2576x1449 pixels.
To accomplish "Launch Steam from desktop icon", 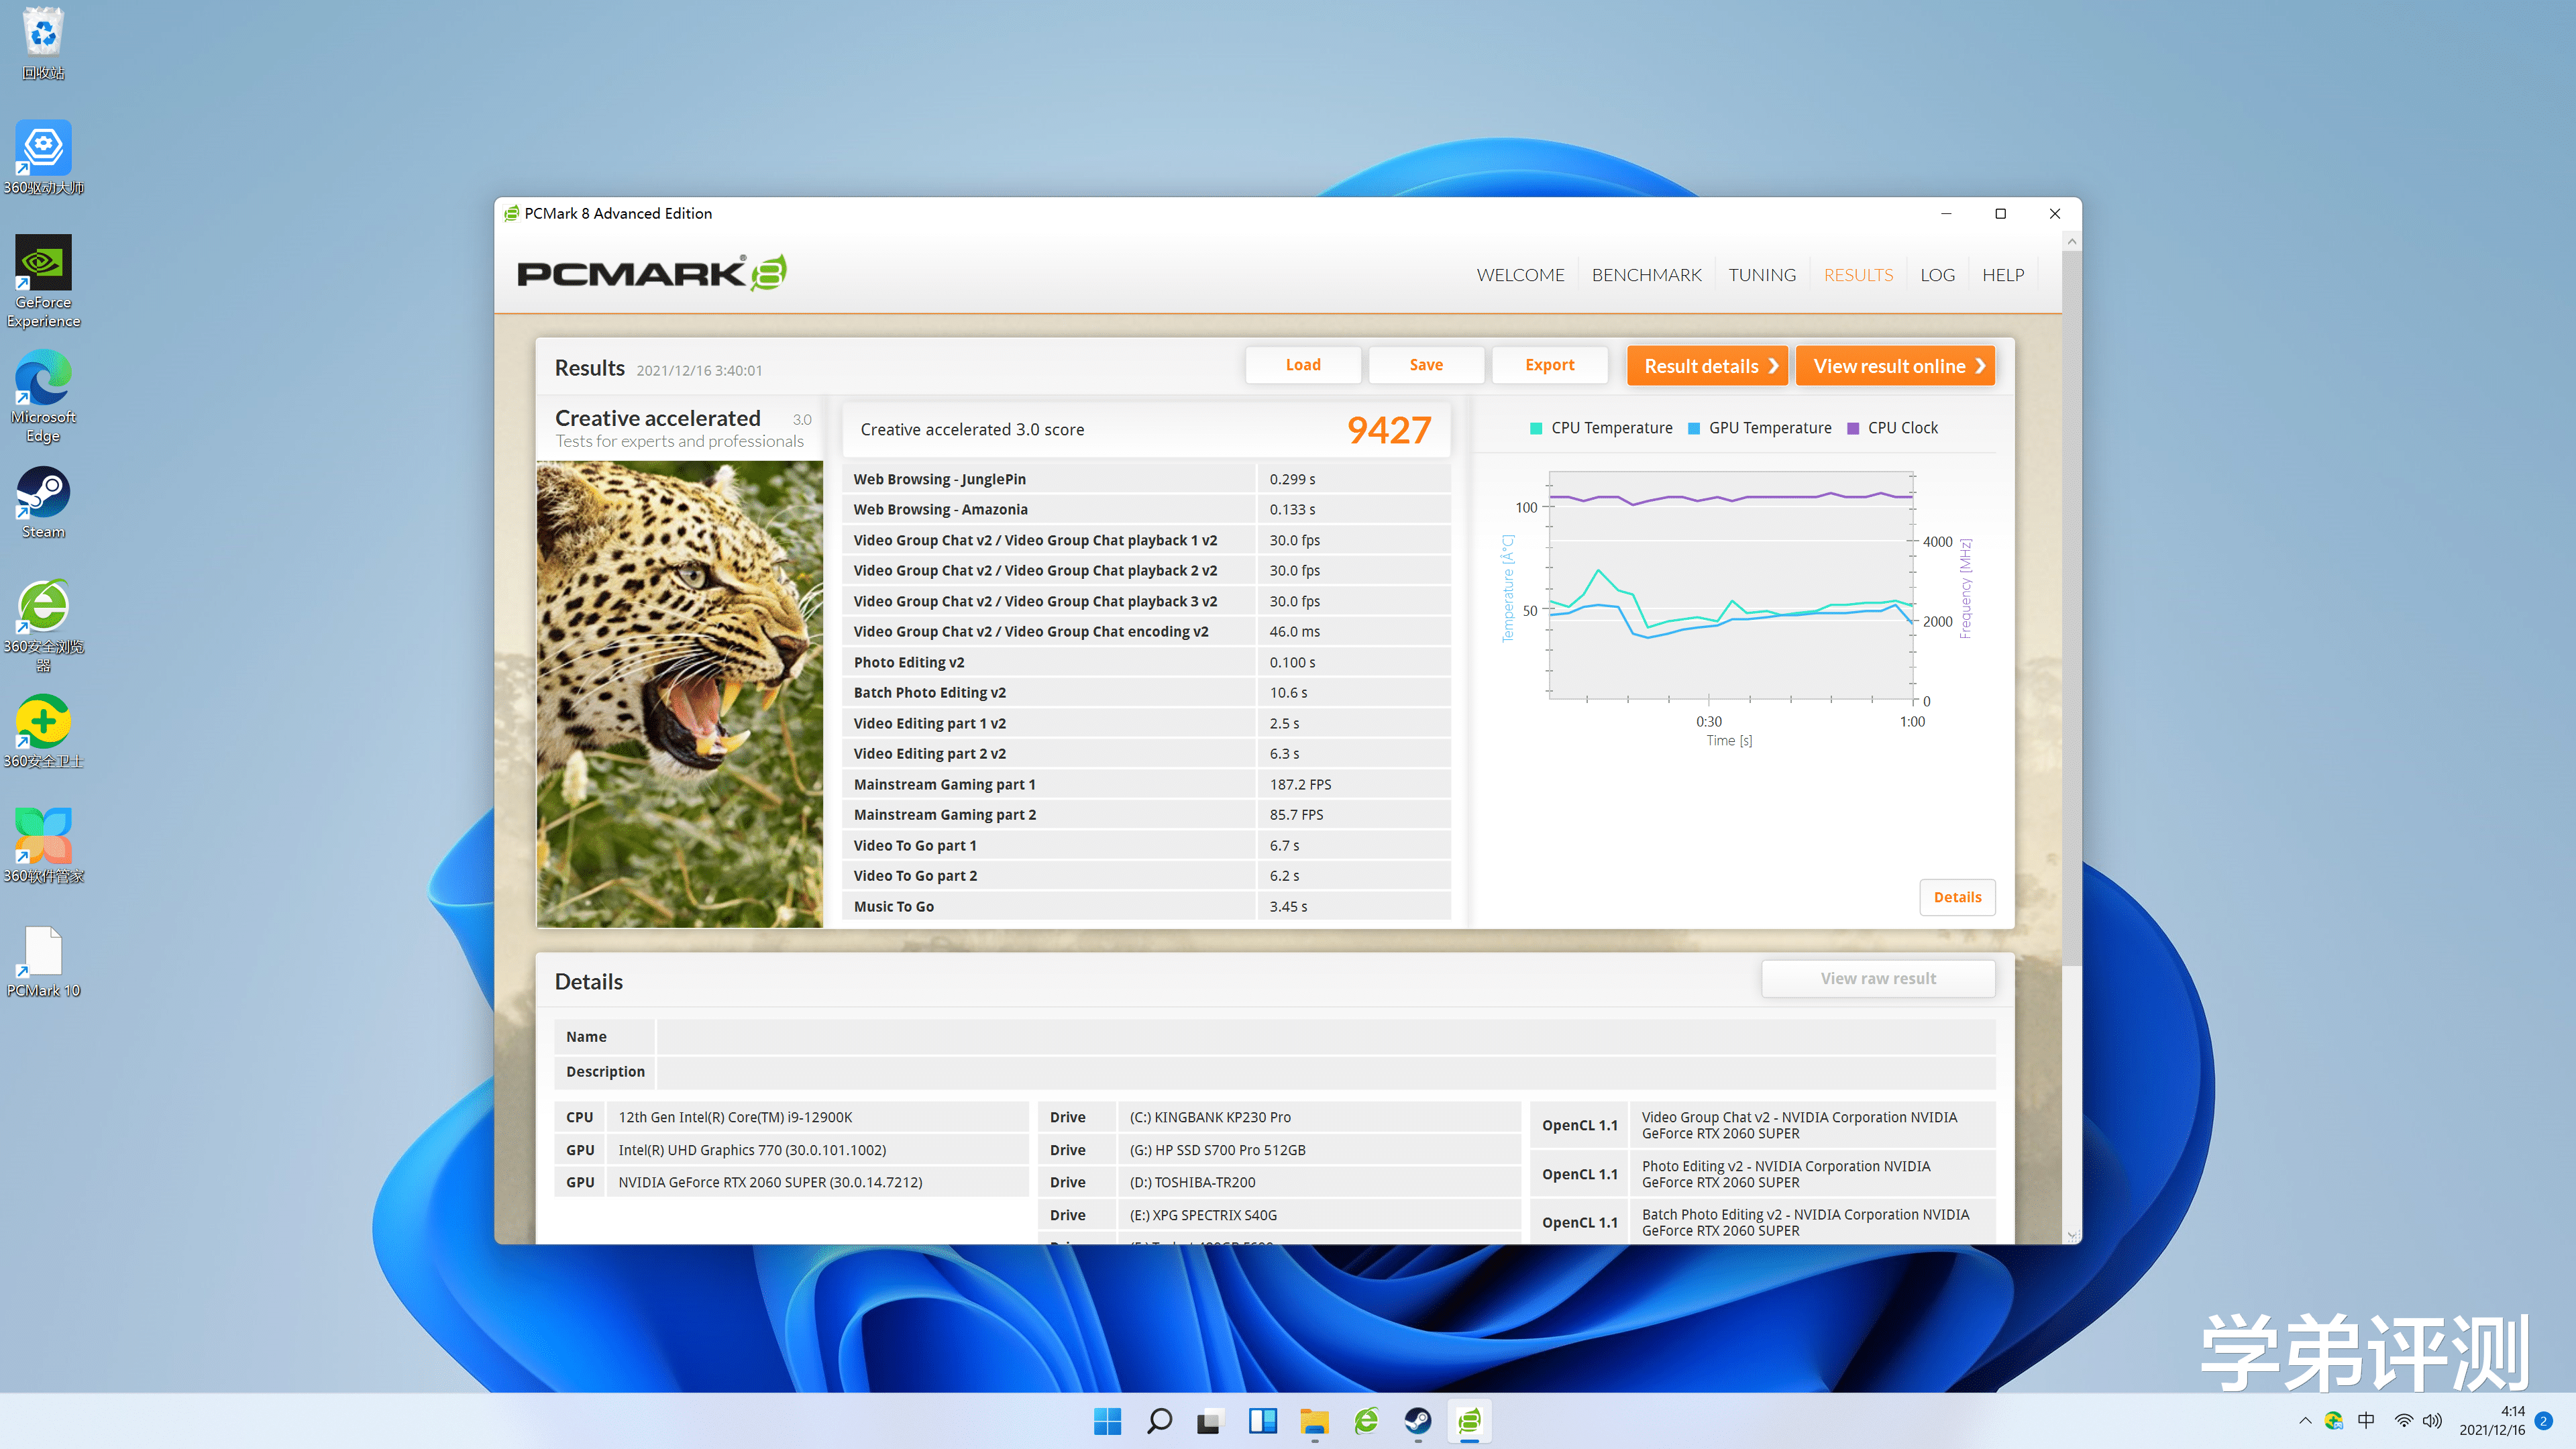I will [43, 493].
